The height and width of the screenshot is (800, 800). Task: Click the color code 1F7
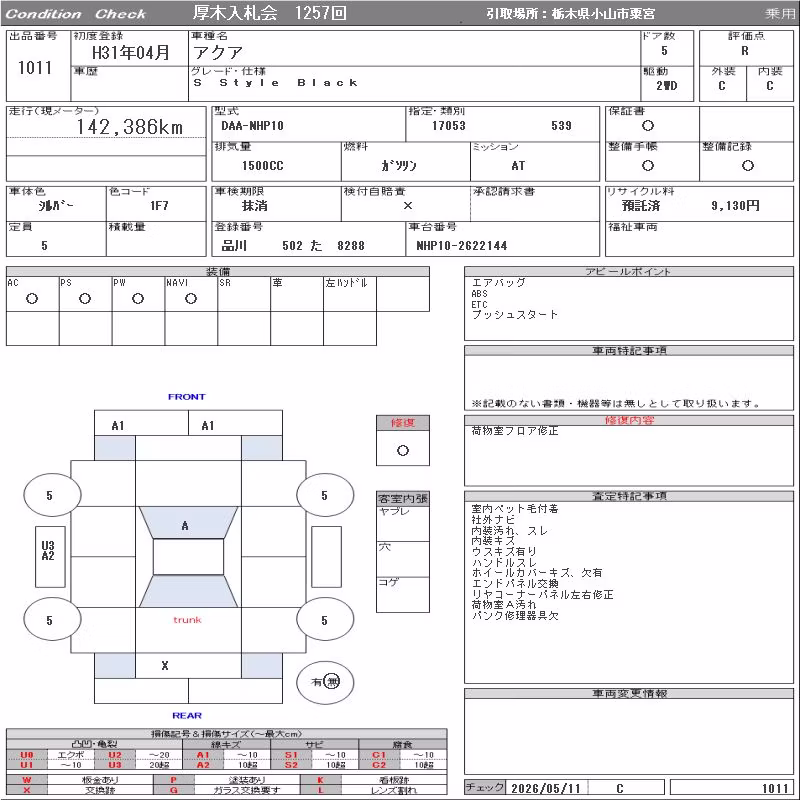click(159, 206)
